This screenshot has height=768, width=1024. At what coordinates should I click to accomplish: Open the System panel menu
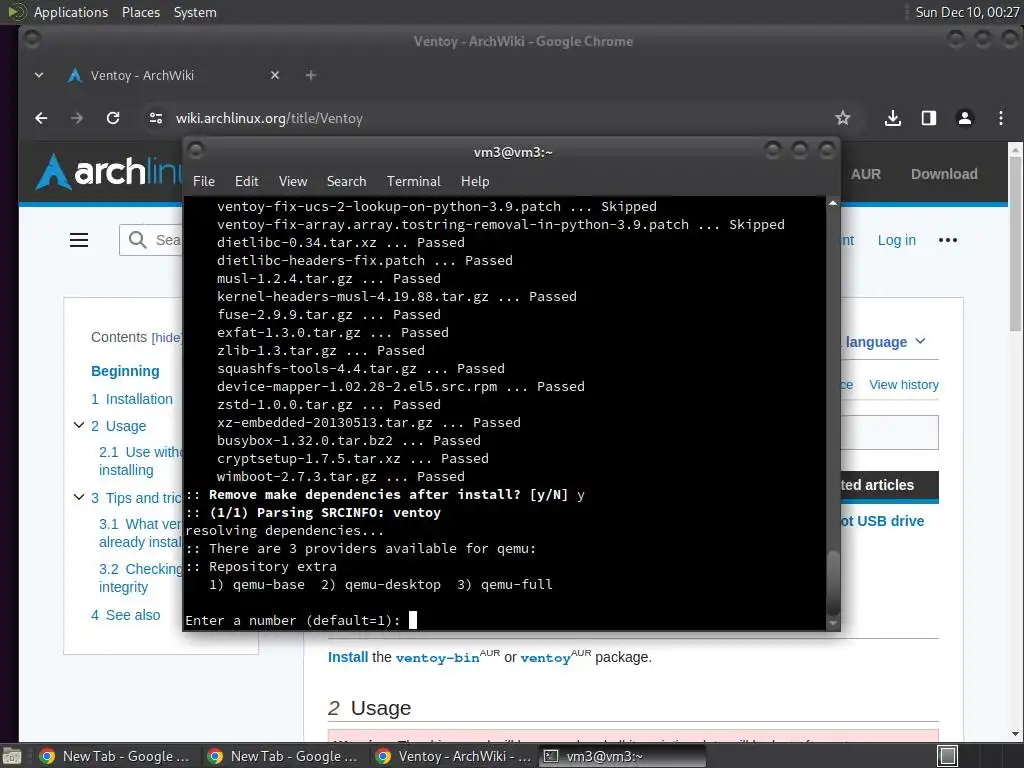coord(195,12)
